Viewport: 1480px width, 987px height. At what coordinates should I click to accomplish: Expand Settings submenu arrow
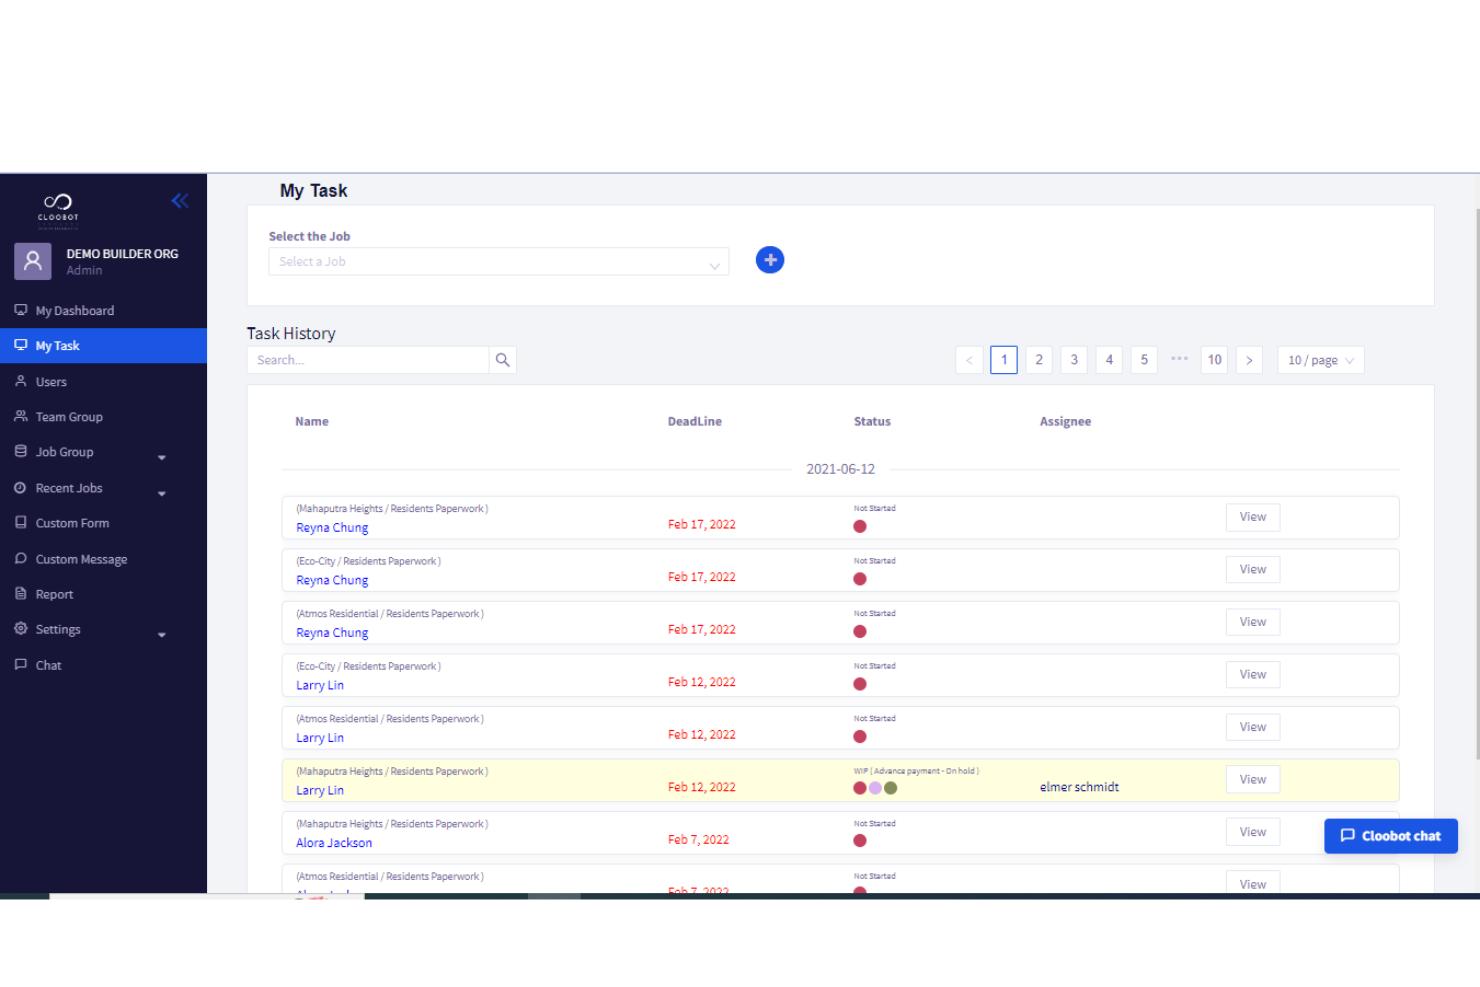162,635
